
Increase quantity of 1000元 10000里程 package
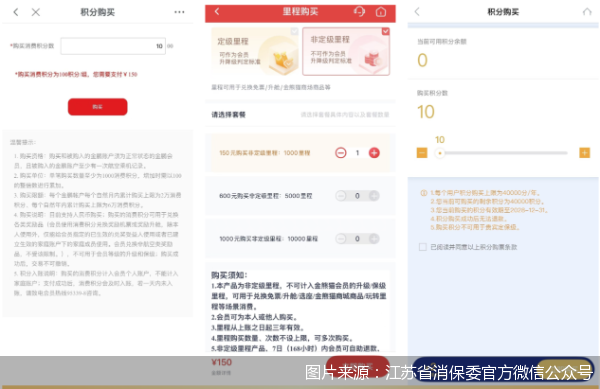click(374, 239)
